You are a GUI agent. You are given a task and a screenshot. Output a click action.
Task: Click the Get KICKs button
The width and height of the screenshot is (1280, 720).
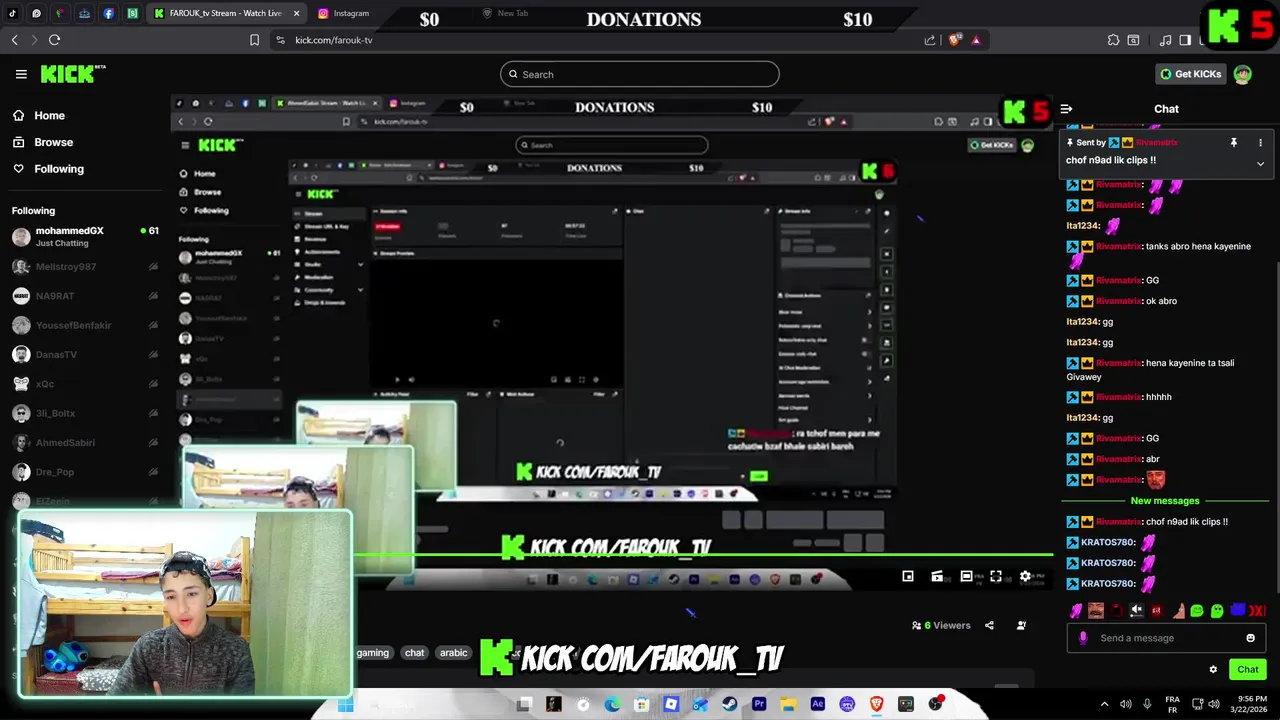point(1191,74)
